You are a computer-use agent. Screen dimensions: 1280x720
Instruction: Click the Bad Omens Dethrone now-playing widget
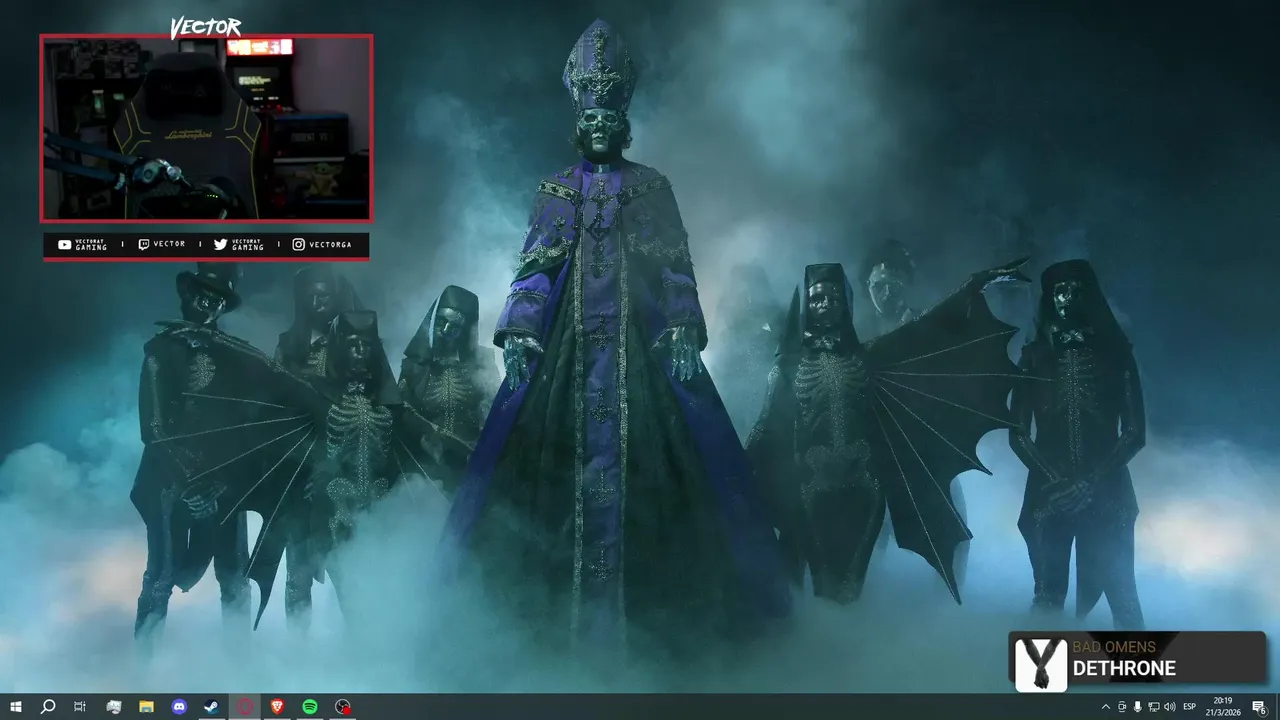coord(1137,659)
